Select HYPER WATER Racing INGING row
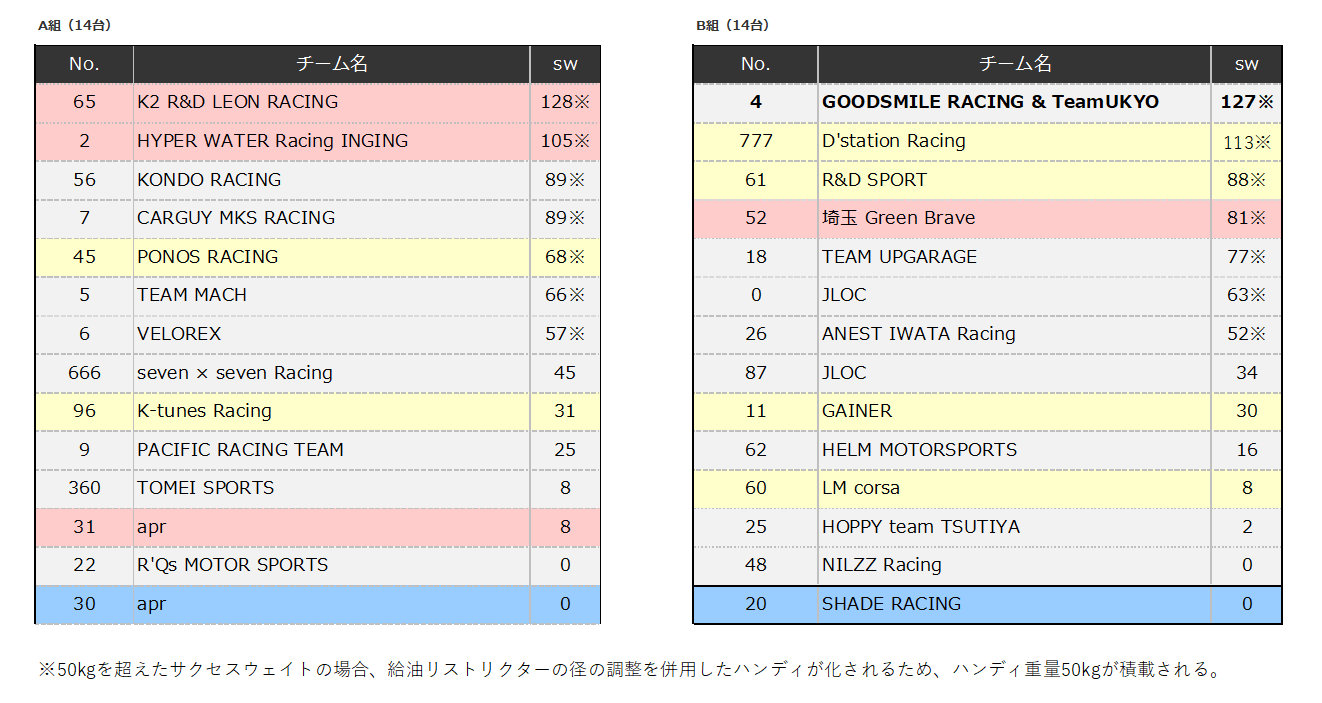Viewport: 1322px width, 703px height. [x=272, y=141]
